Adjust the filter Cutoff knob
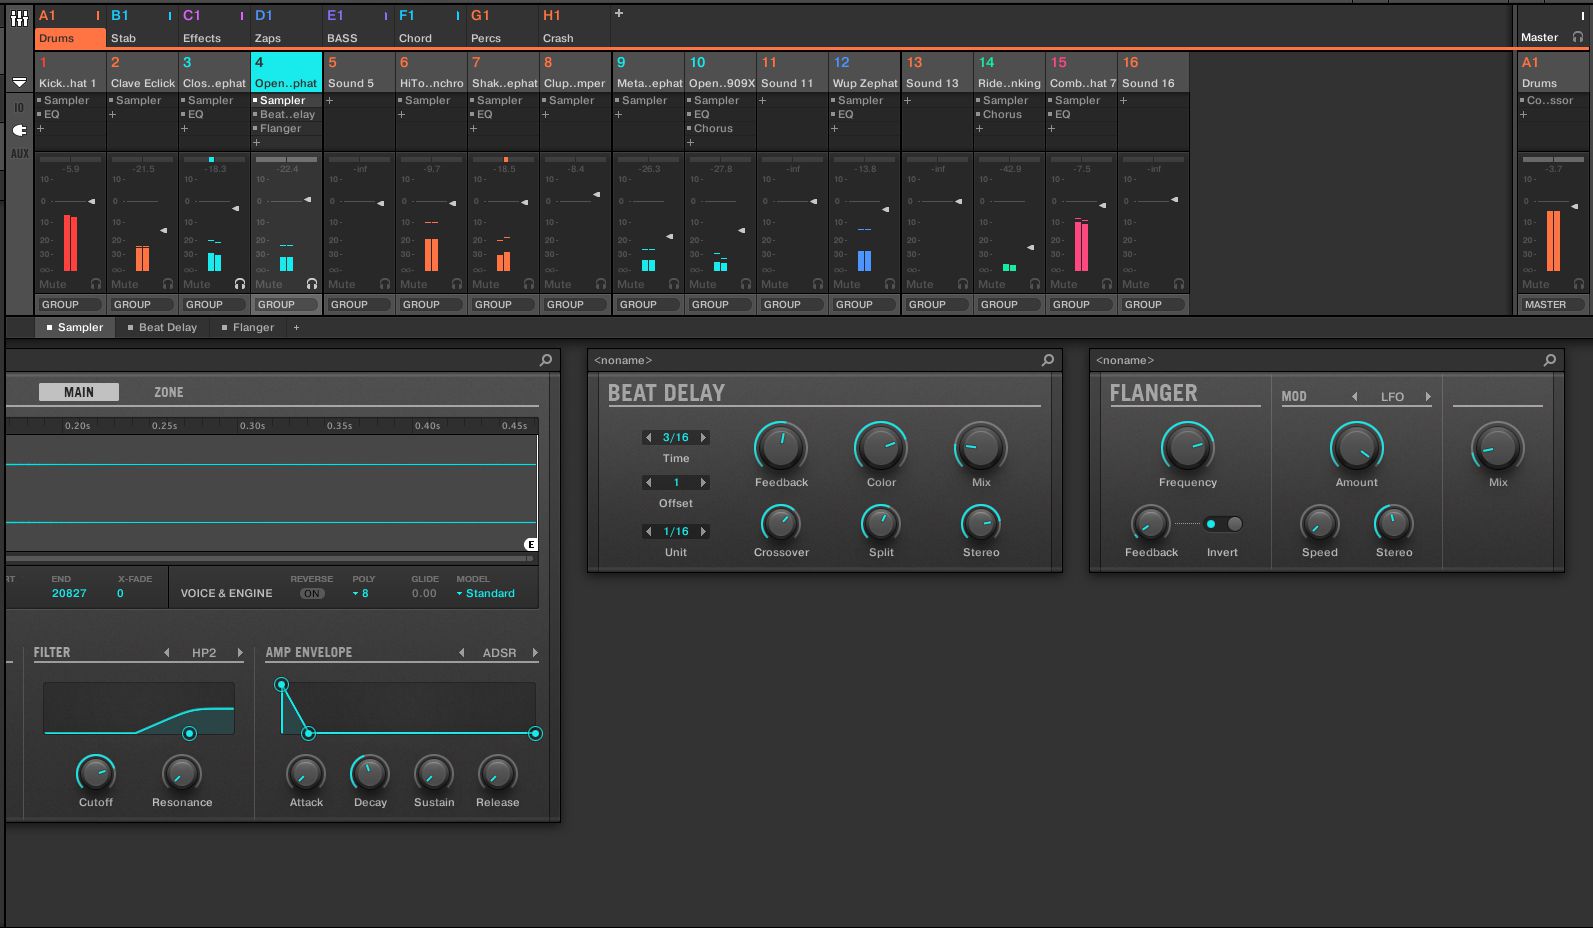This screenshot has width=1593, height=928. tap(96, 773)
